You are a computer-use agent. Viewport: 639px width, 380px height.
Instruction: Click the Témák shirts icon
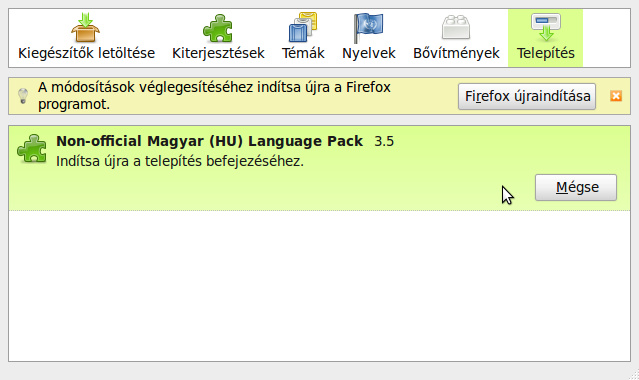303,27
